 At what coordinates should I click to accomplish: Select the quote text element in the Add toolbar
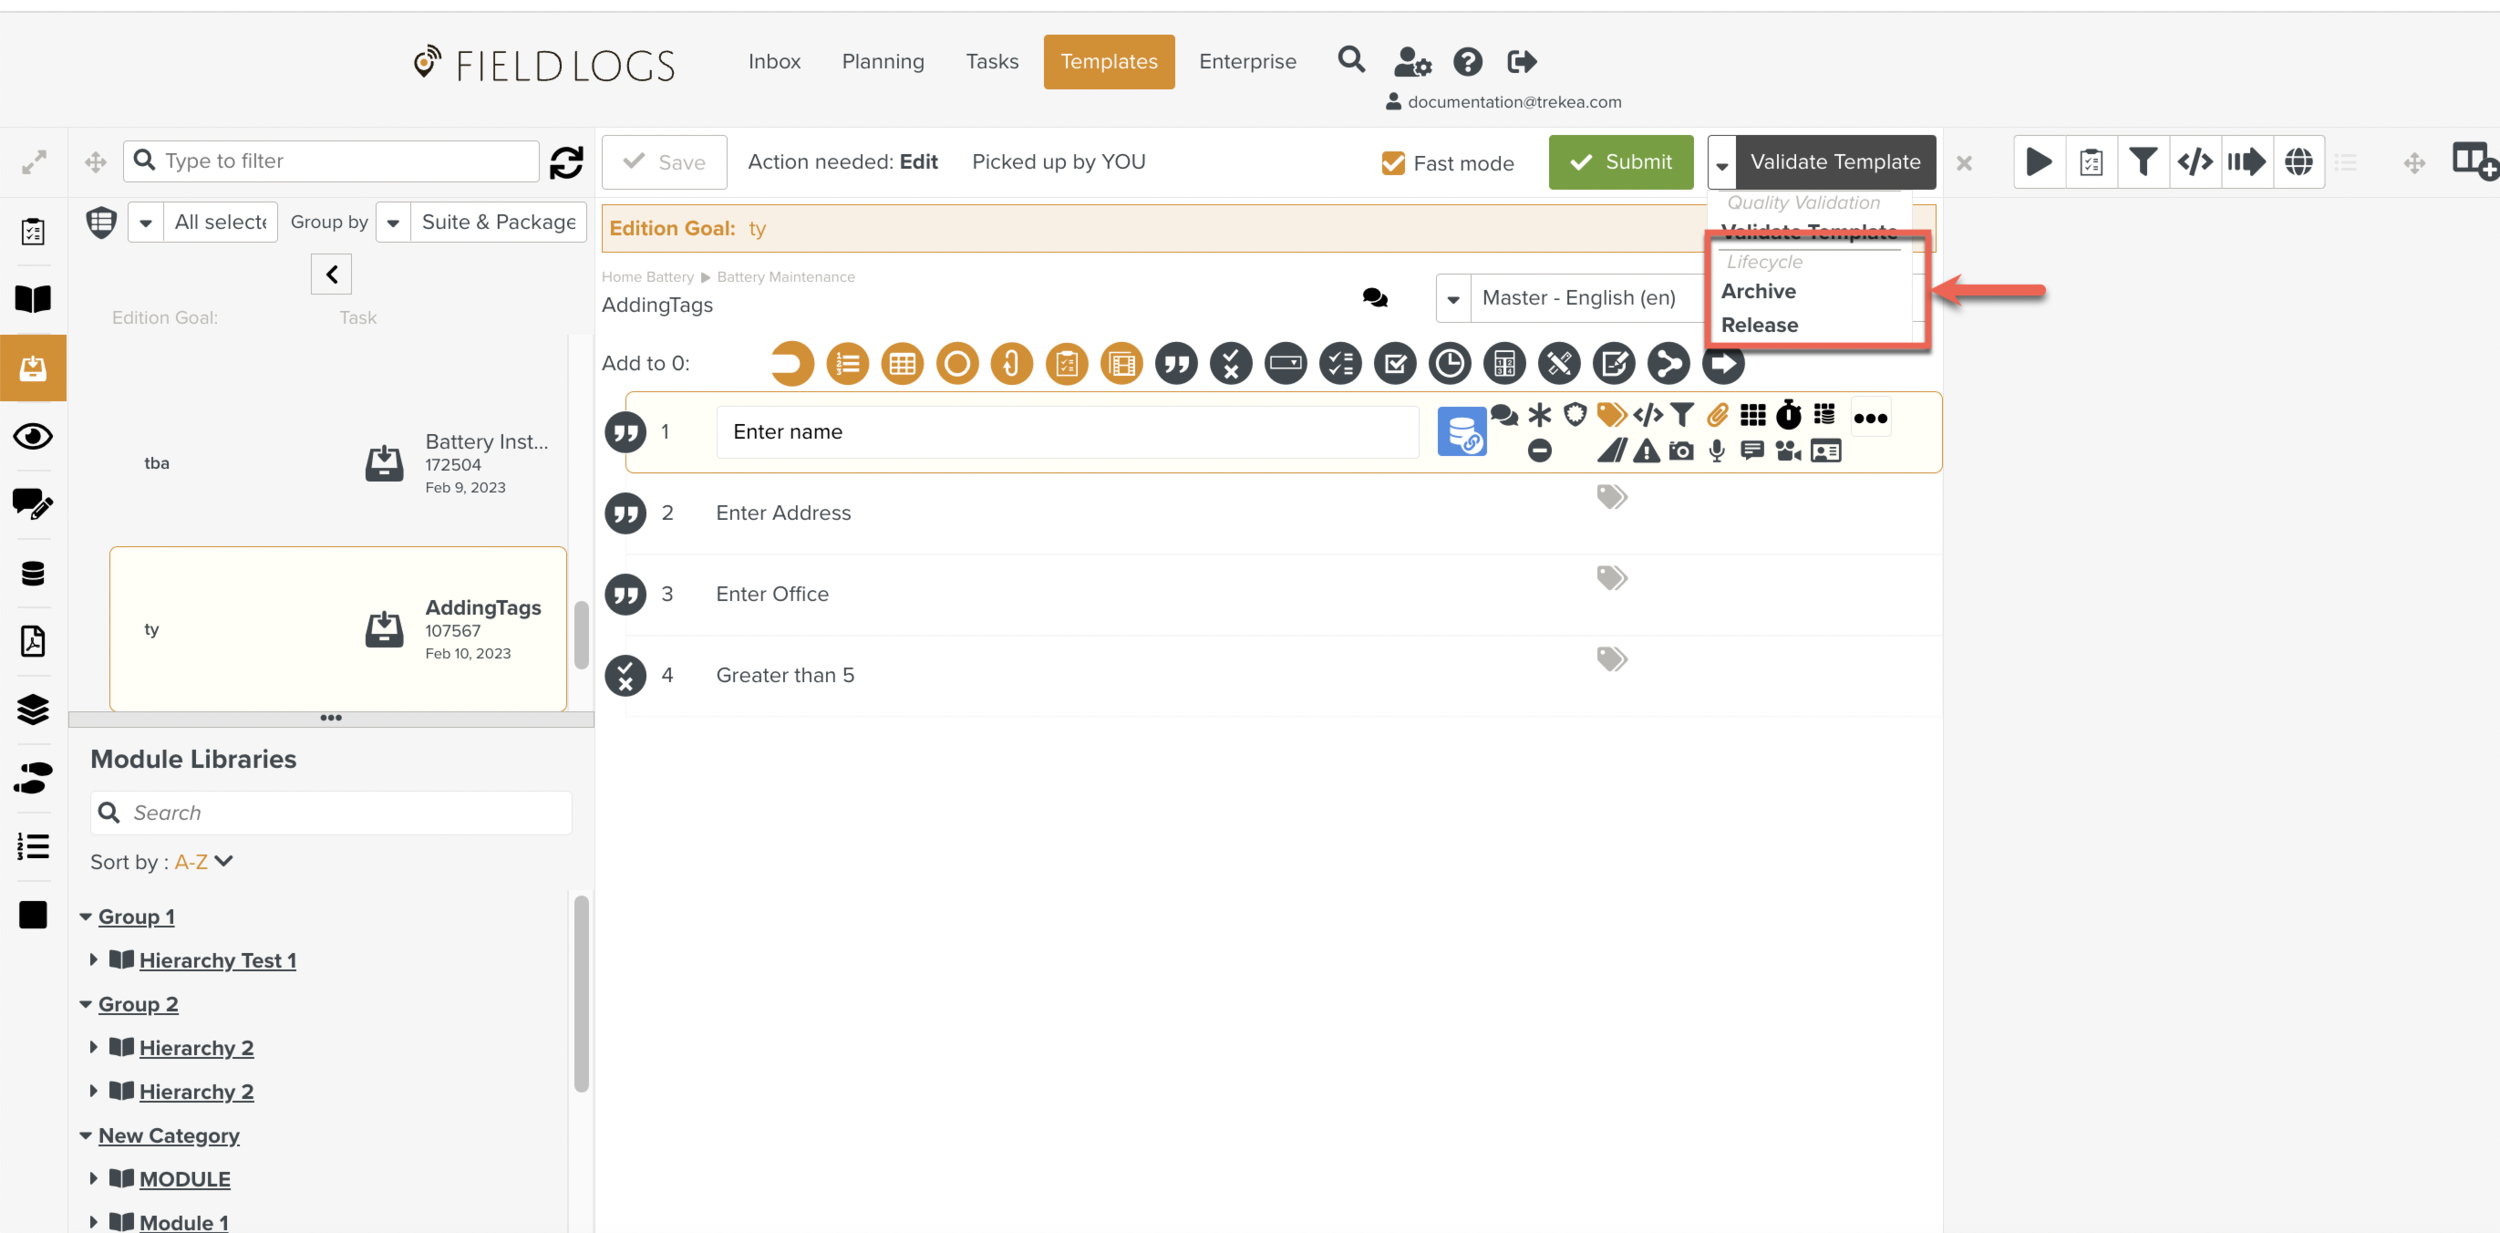click(1177, 363)
